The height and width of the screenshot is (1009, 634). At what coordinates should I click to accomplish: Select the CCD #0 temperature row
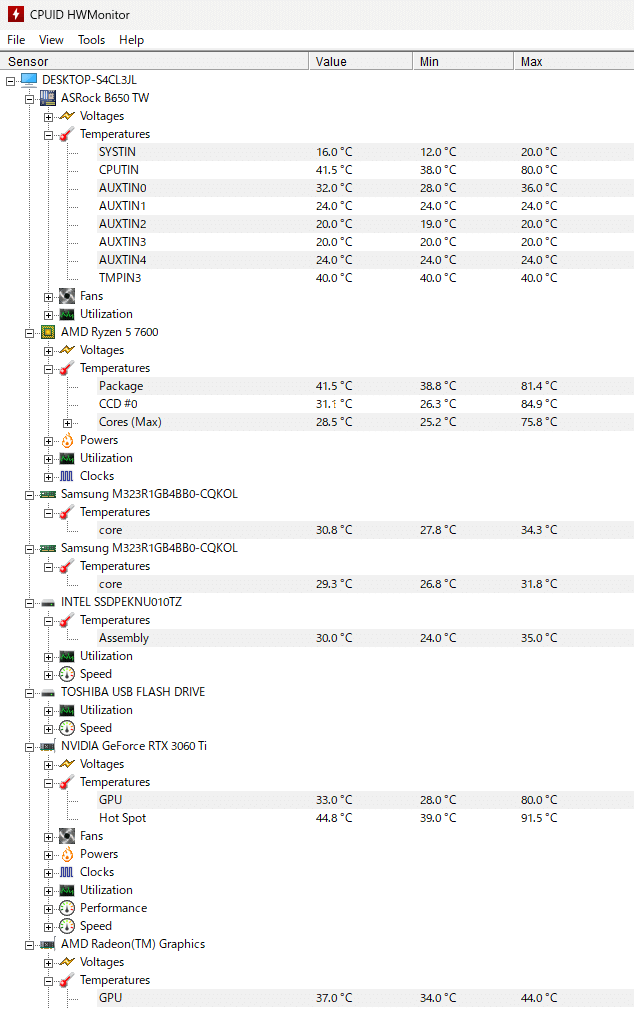365,404
